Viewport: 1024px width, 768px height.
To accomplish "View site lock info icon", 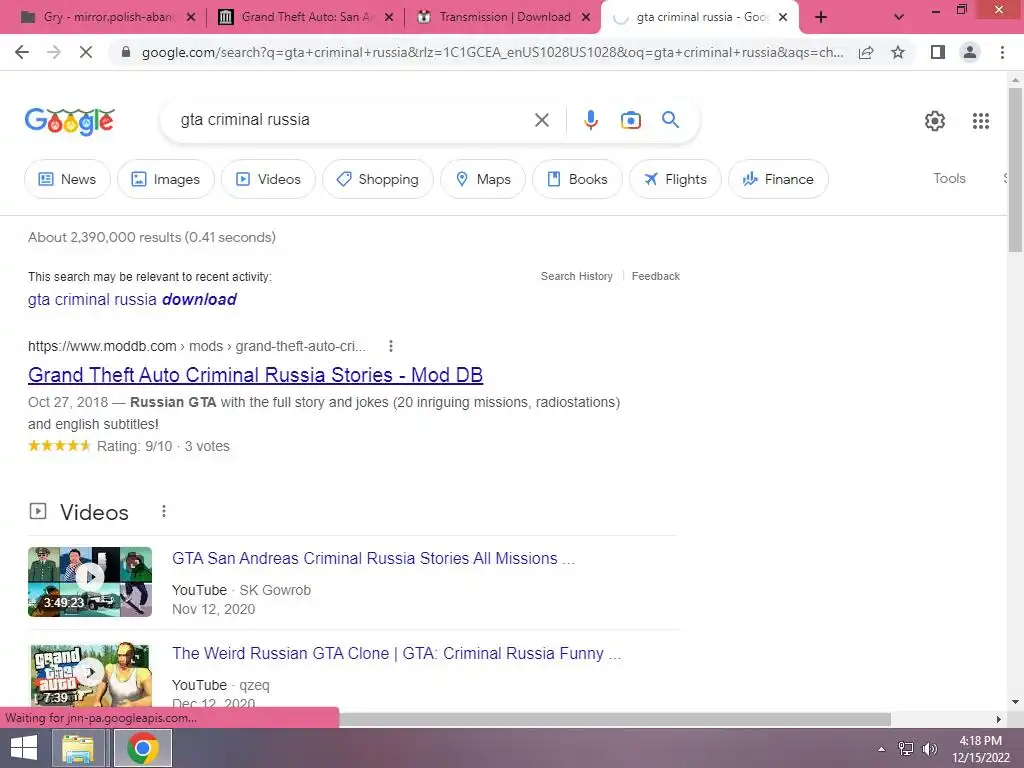I will point(126,52).
